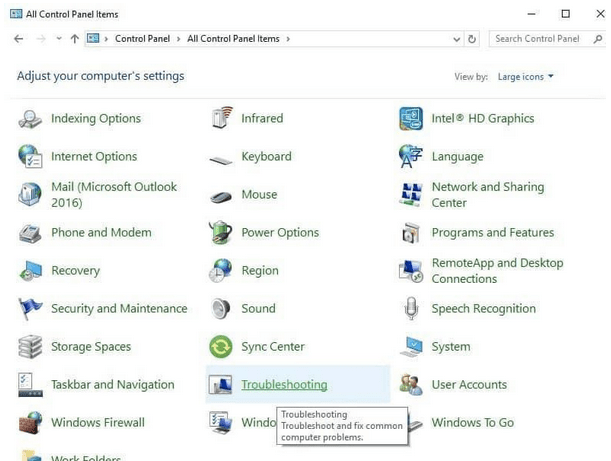Click the Taskbar and Navigation label
Screen dimensions: 611x461
113,385
